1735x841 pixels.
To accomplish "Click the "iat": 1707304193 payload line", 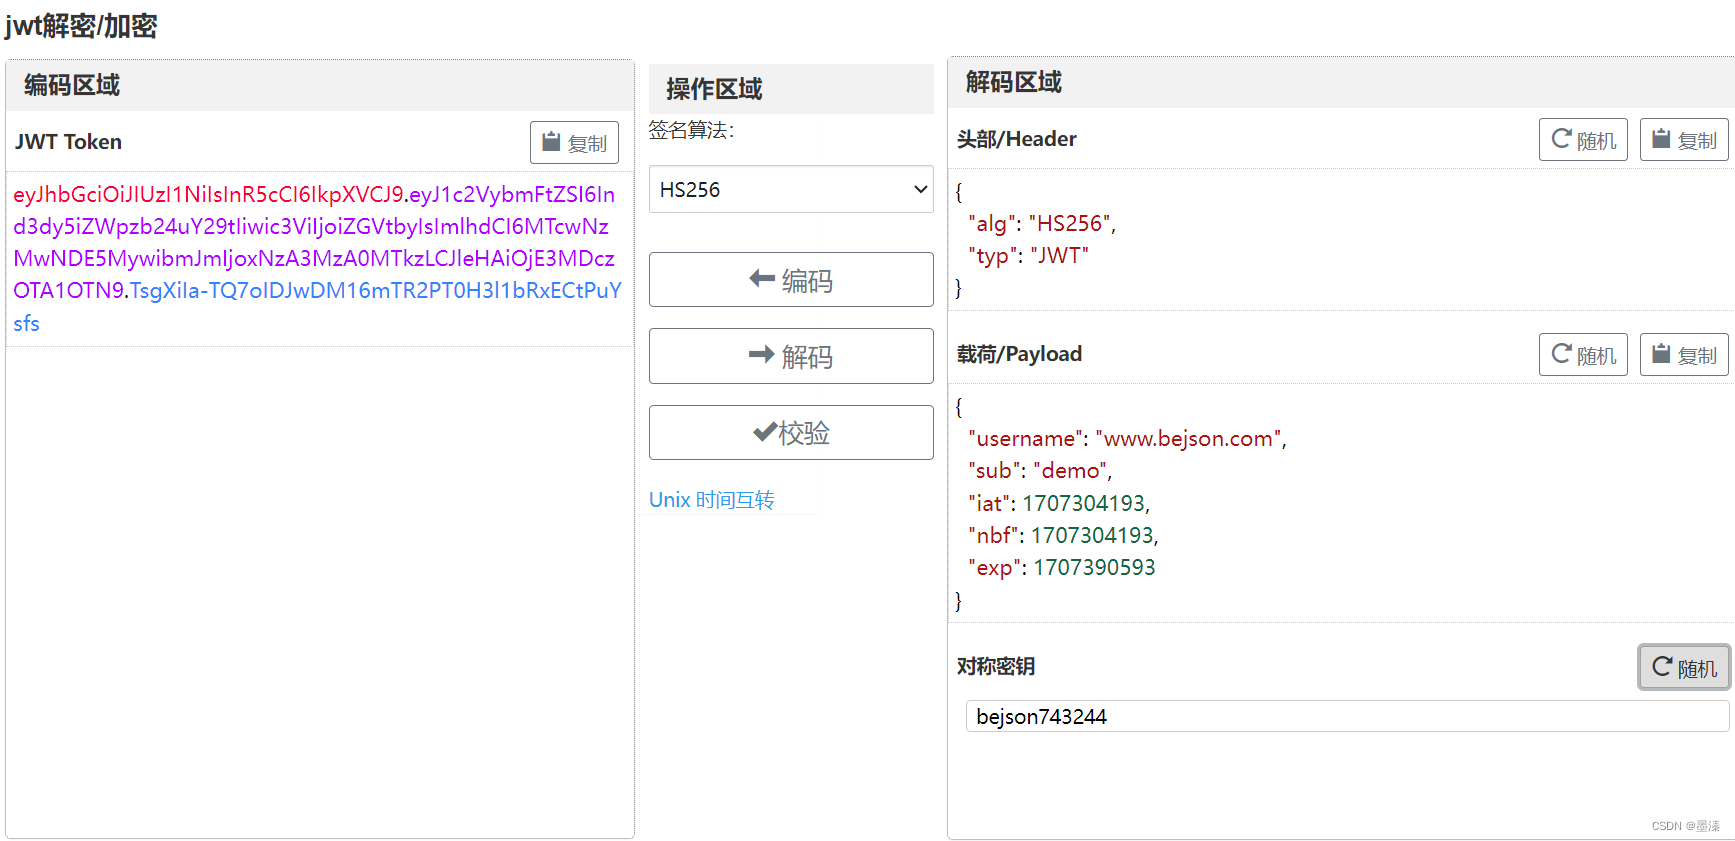I will (1059, 503).
